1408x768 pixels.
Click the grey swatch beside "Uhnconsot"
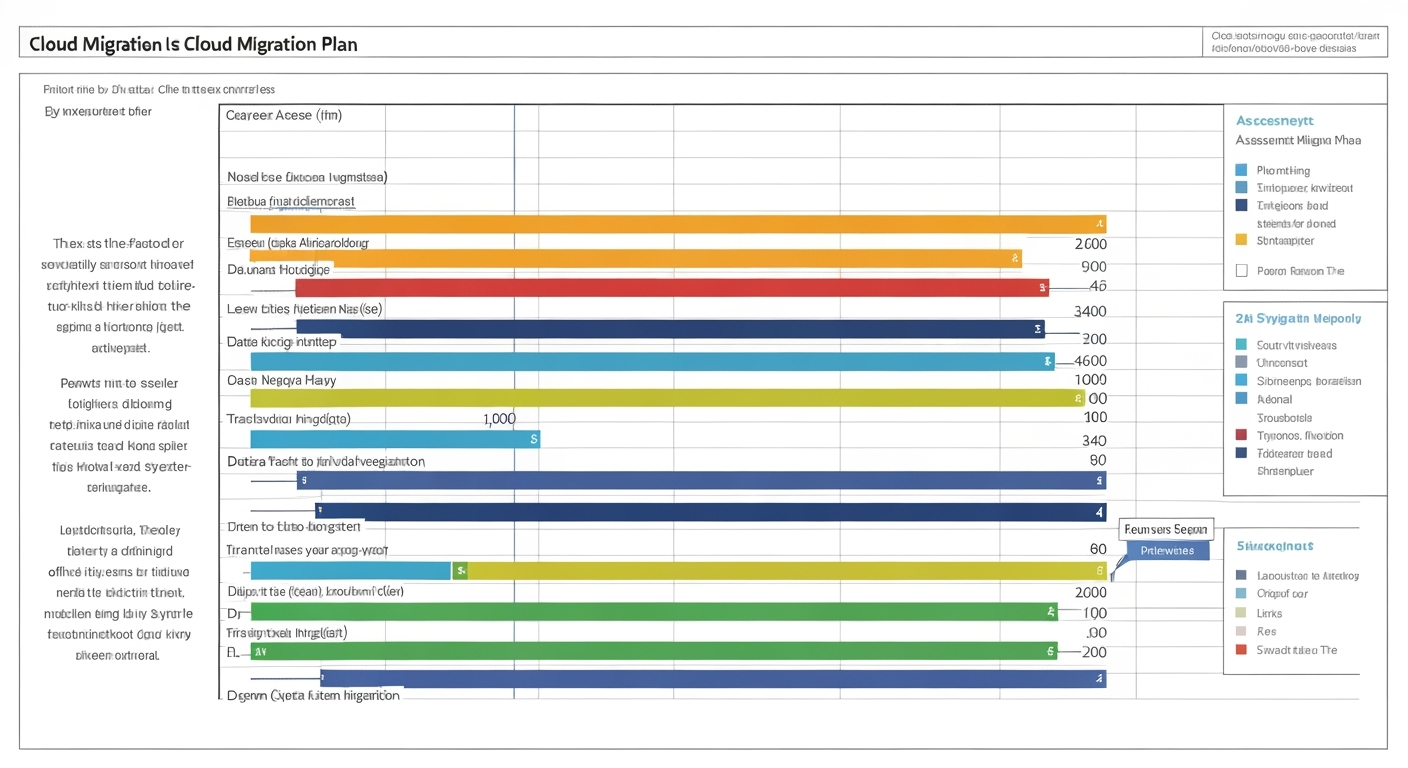click(1242, 362)
